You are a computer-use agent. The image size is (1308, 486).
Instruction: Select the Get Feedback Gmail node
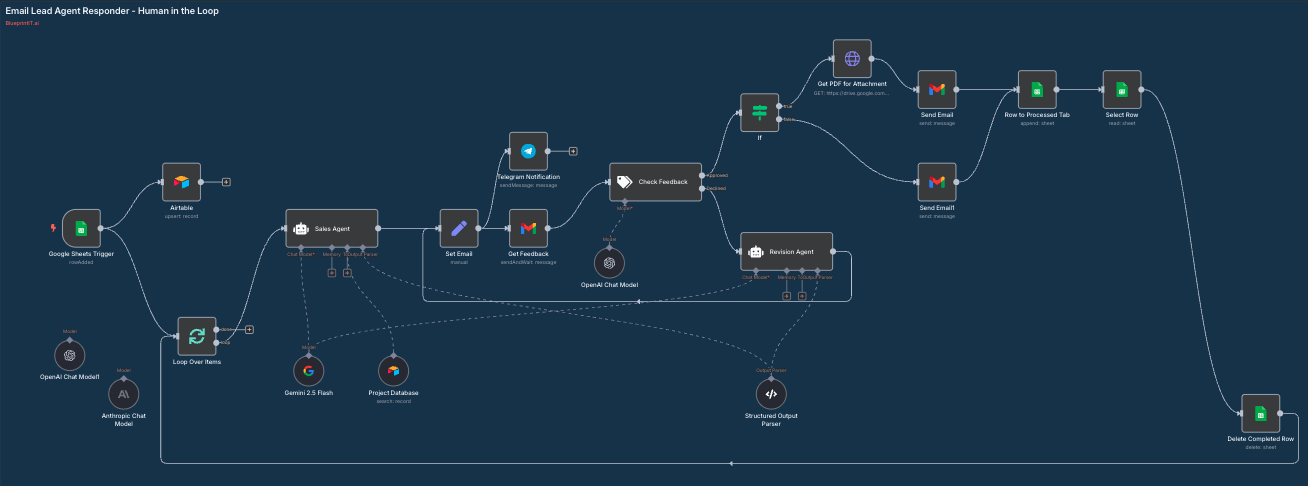click(x=529, y=228)
